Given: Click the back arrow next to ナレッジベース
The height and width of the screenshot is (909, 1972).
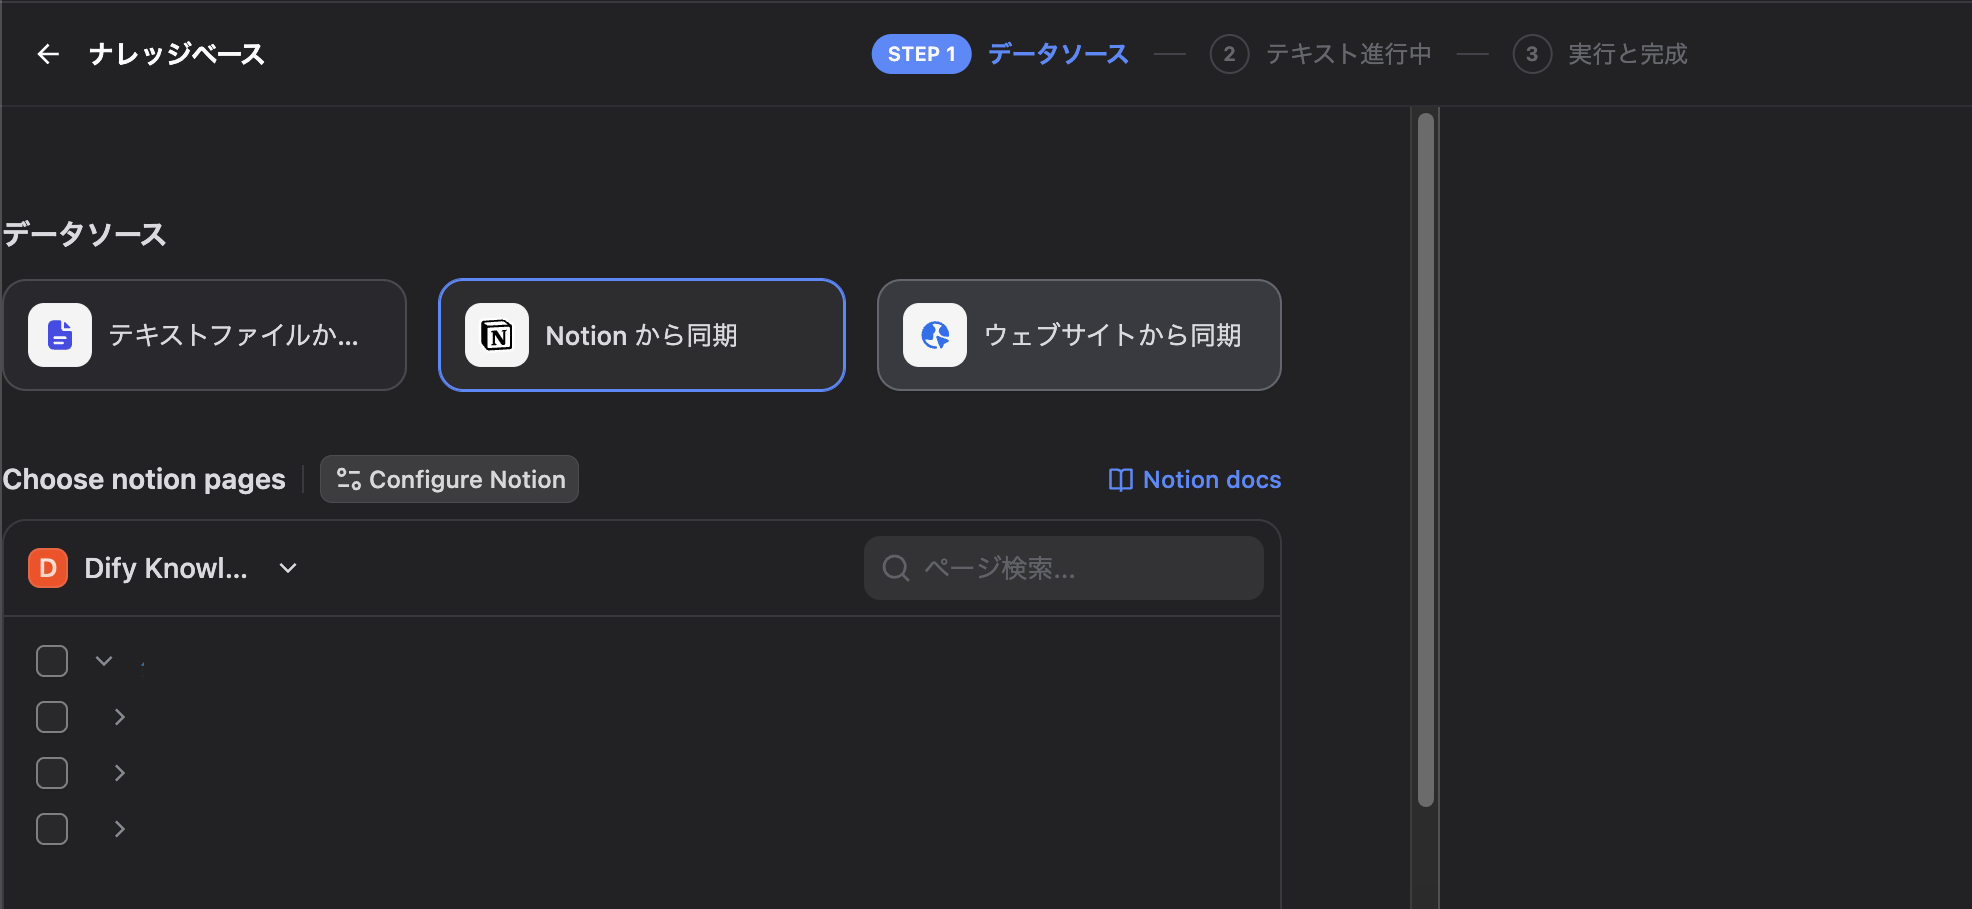Looking at the screenshot, I should click(47, 54).
